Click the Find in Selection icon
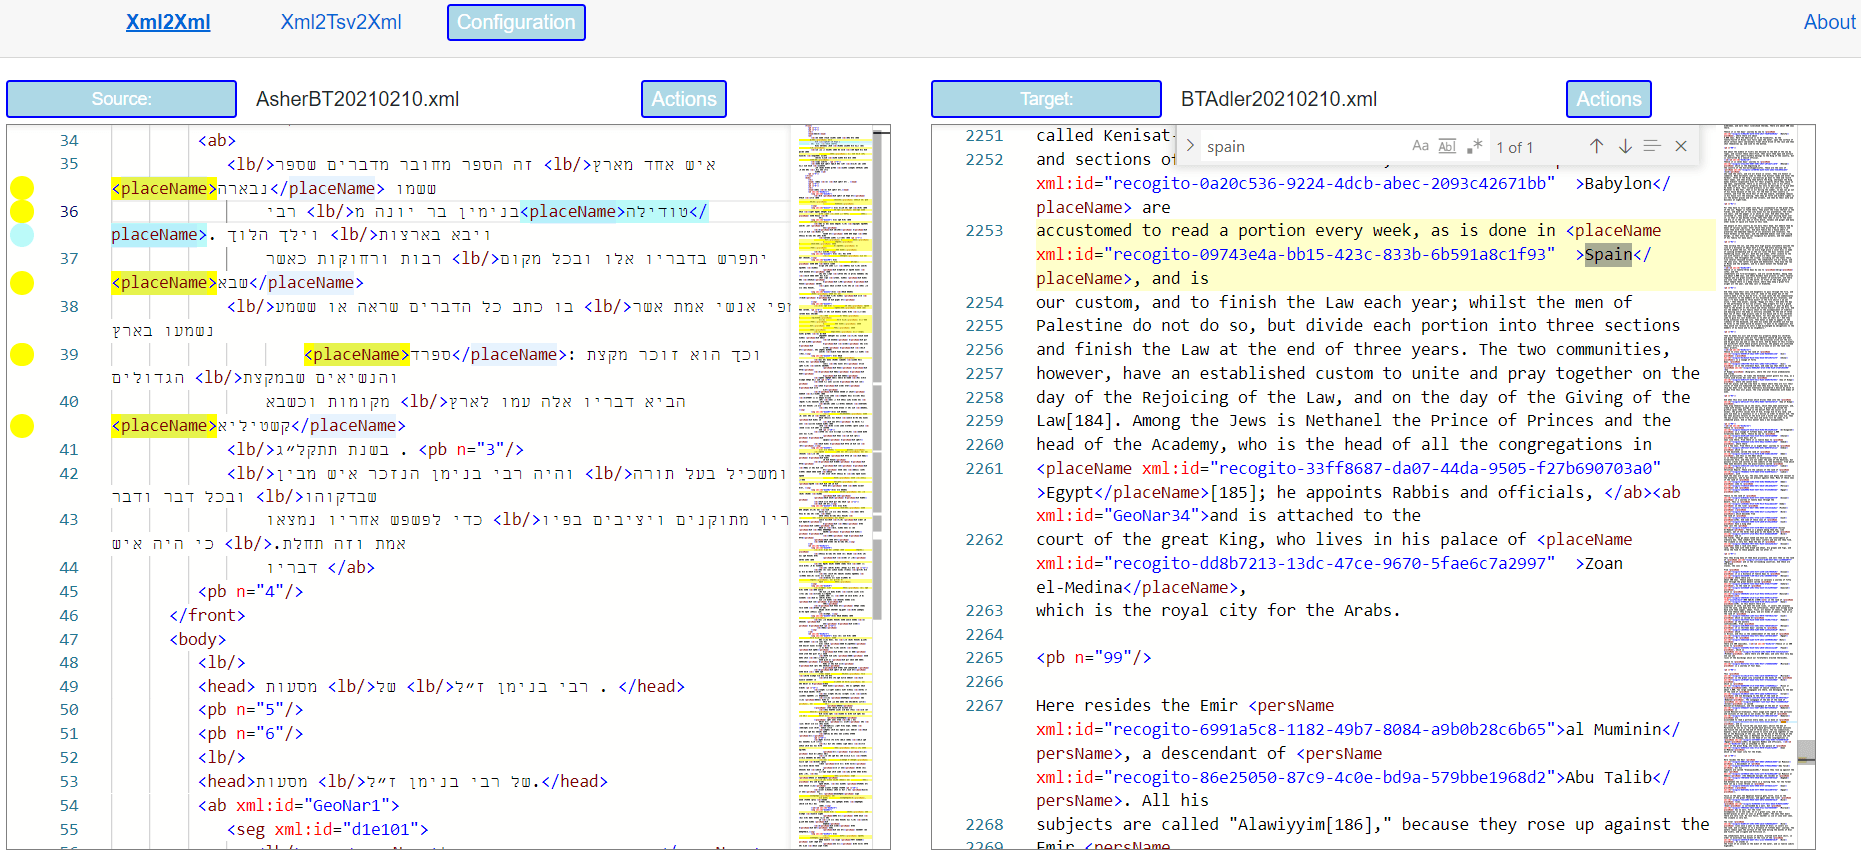 click(1652, 146)
